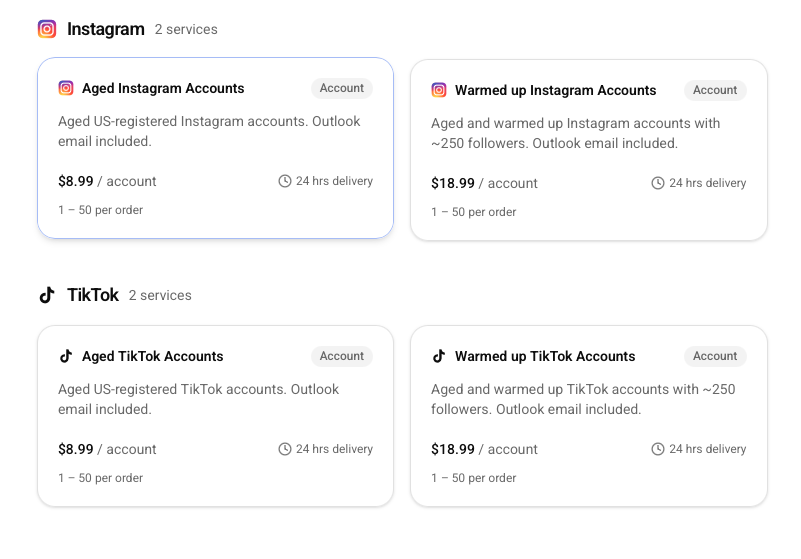Click Instagram icon on Aged Instagram Accounts card
This screenshot has height=559, width=801.
(x=66, y=88)
